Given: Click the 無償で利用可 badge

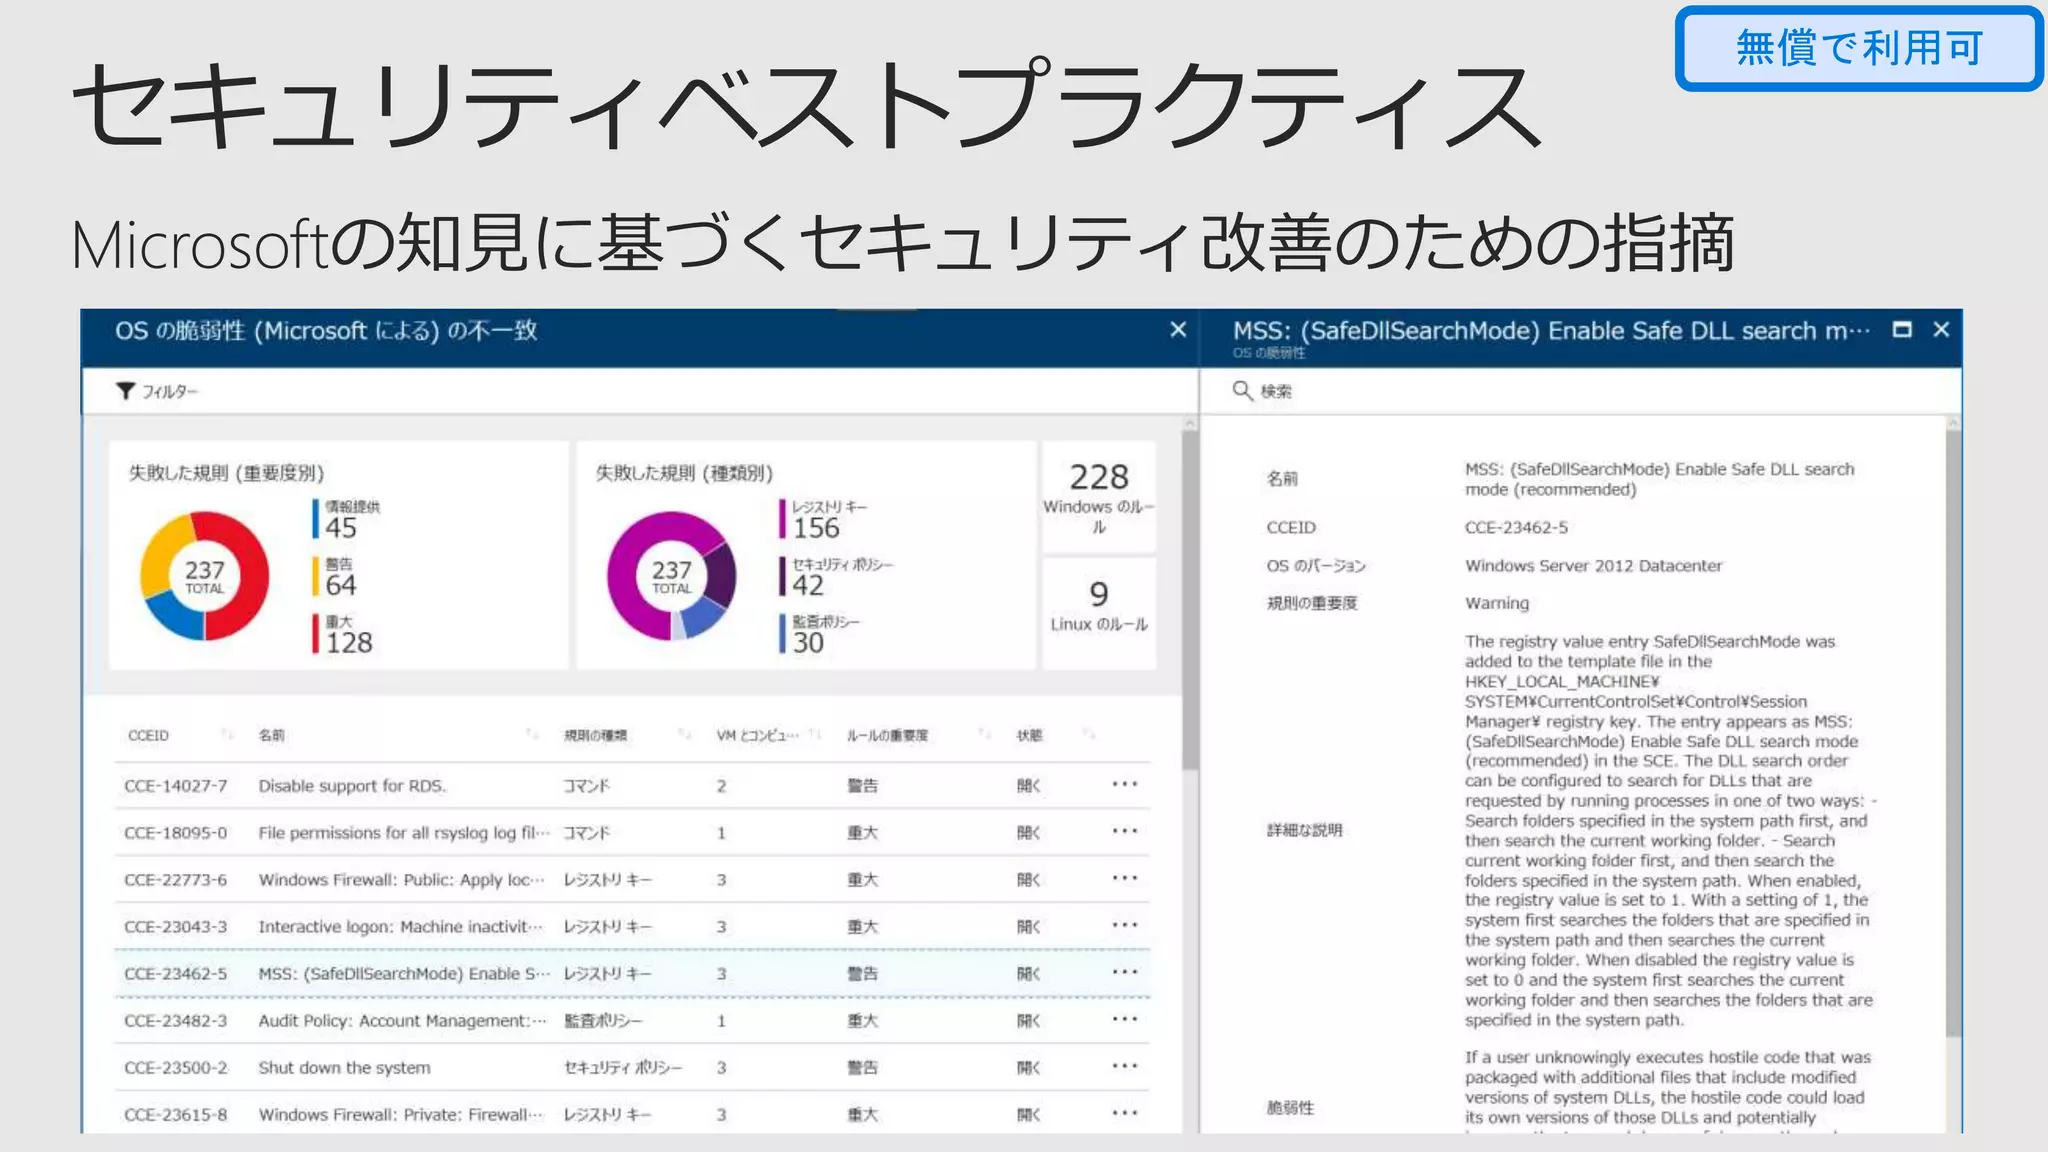Looking at the screenshot, I should click(x=1859, y=48).
